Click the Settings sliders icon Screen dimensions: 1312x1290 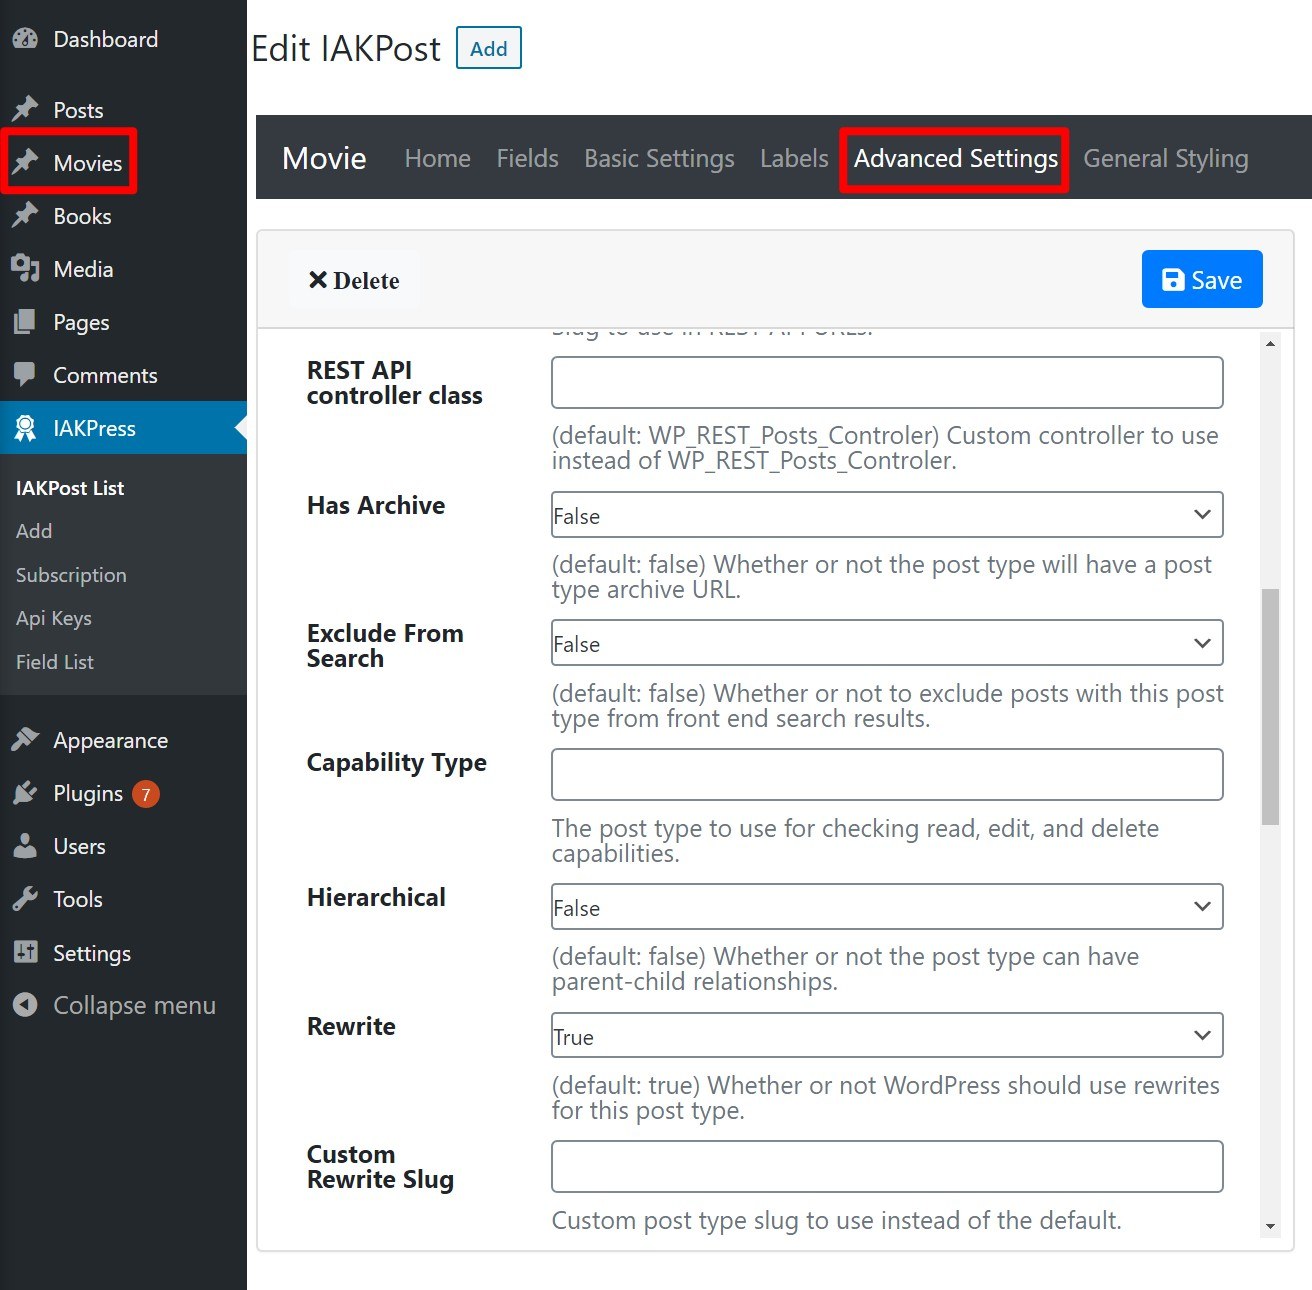coord(25,952)
